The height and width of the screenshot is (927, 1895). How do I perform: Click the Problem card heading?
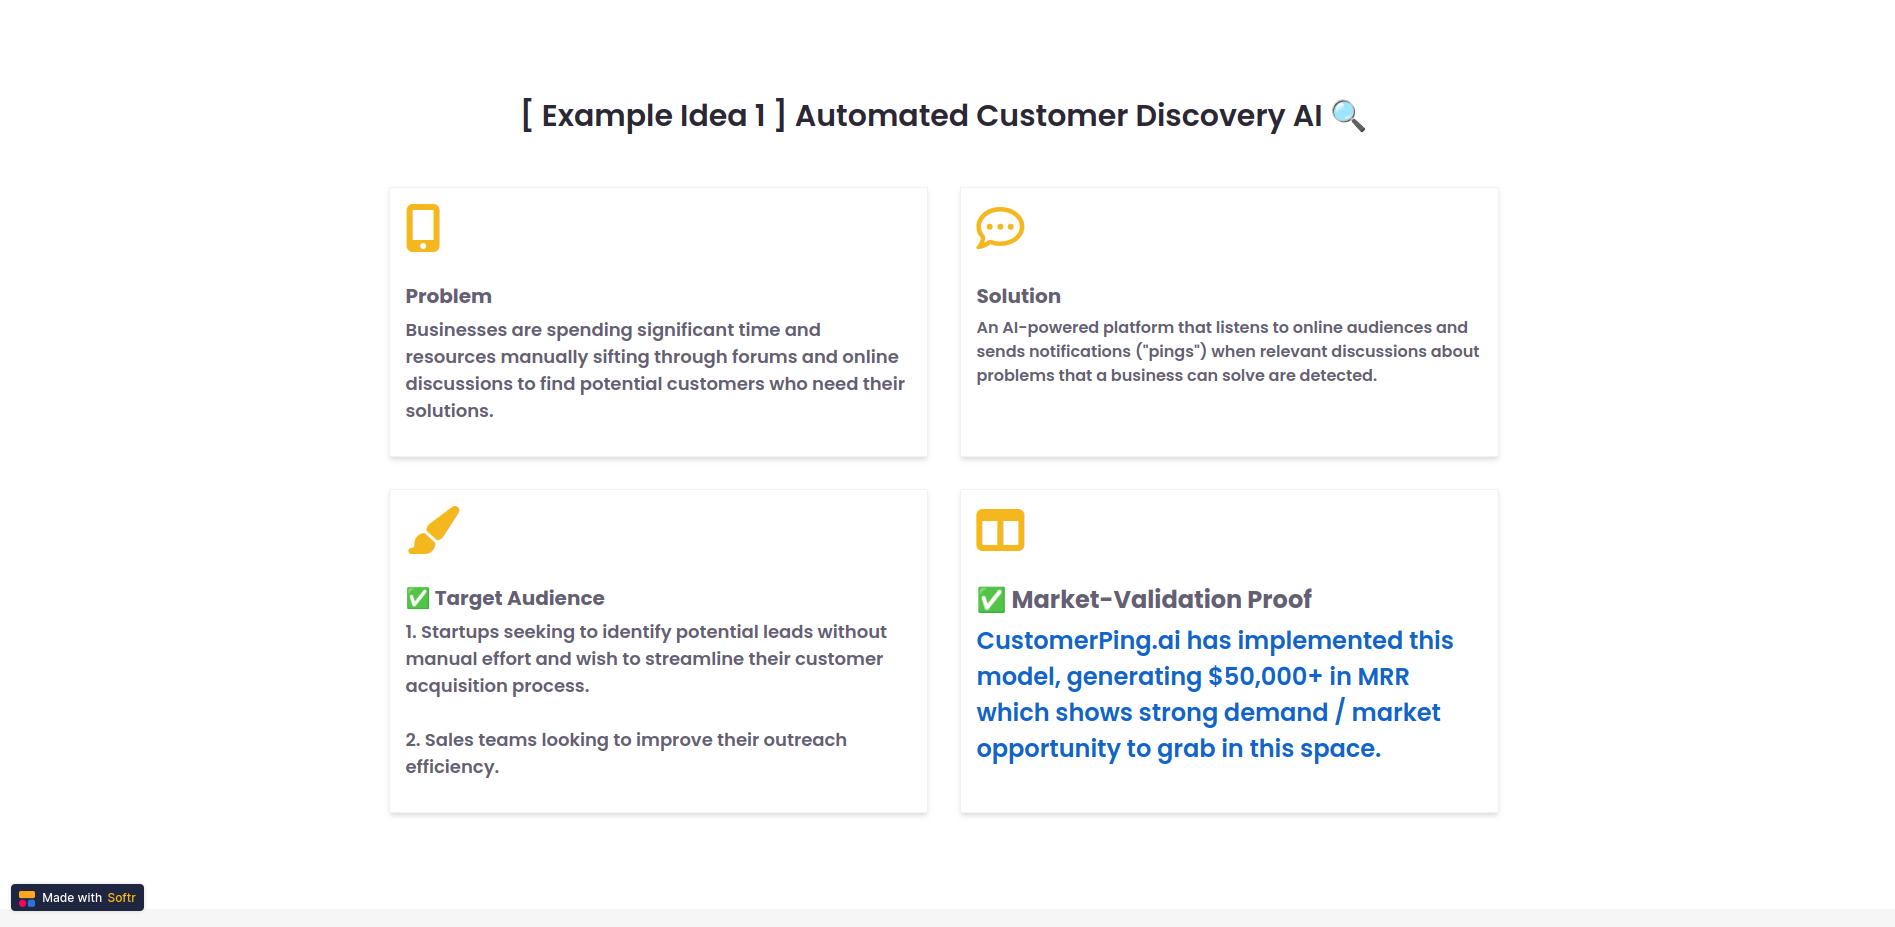[448, 296]
